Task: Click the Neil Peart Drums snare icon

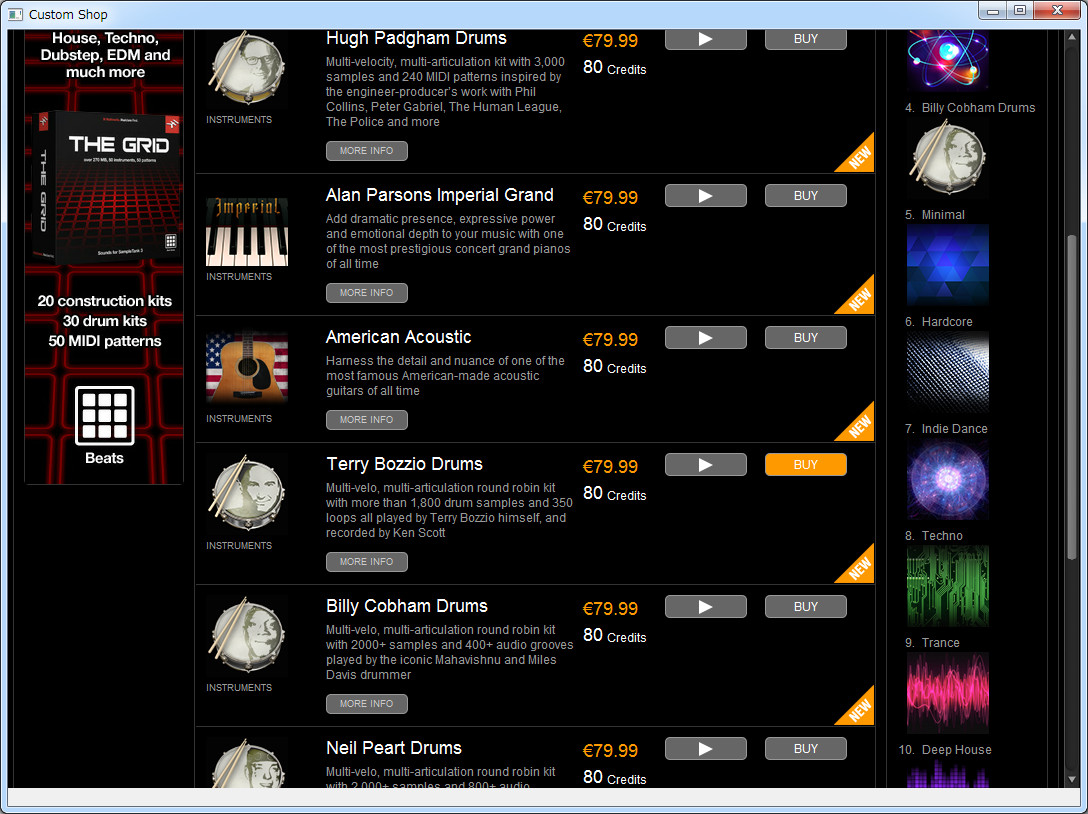Action: pos(246,762)
